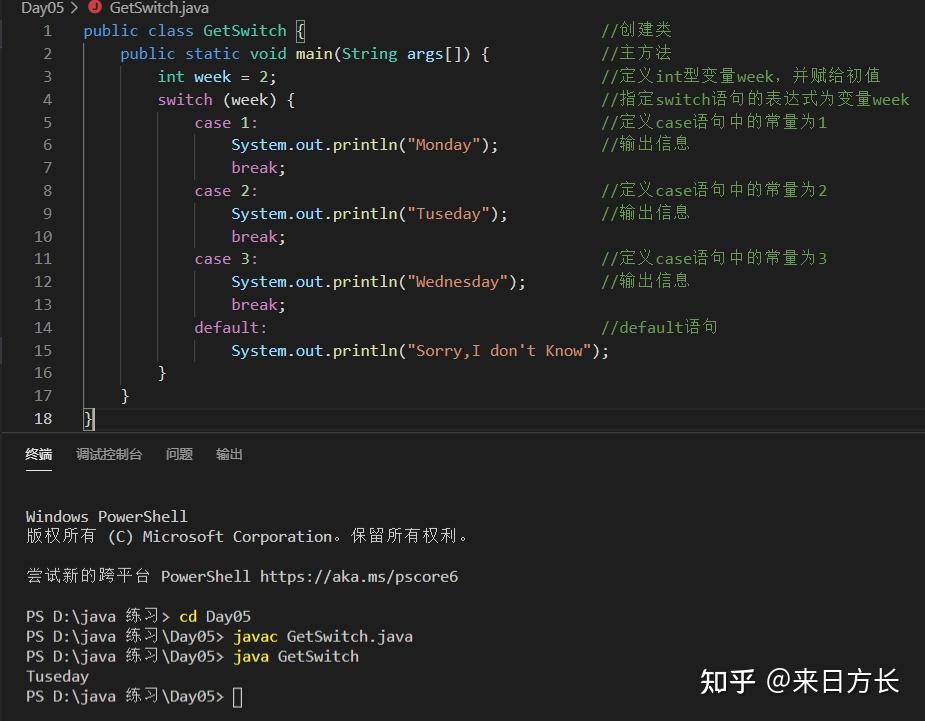Screen dimensions: 925x721
Task: Click line number 18 in the gutter
Action: 43,418
